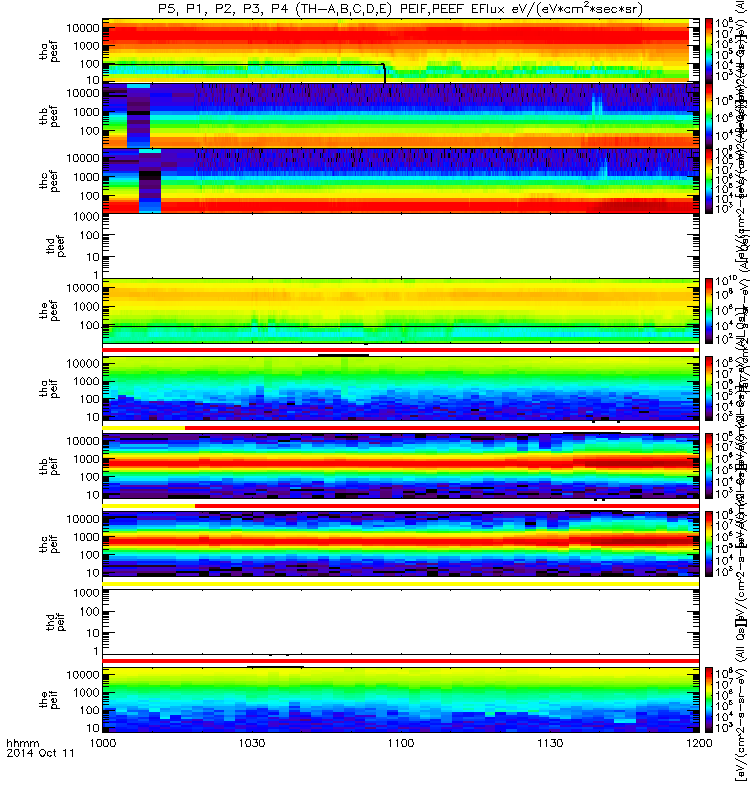Click the 1030 time axis label
This screenshot has width=750, height=800.
coord(252,743)
